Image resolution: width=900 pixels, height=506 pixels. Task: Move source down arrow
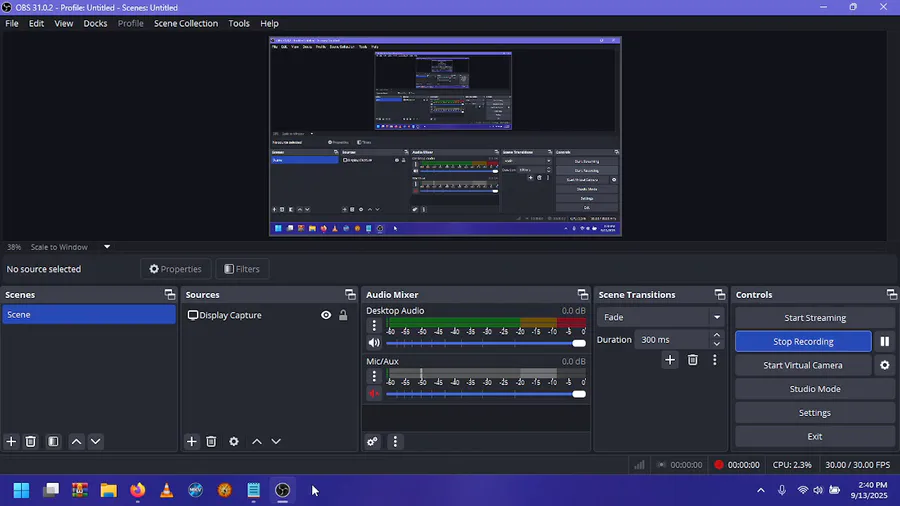(x=276, y=442)
